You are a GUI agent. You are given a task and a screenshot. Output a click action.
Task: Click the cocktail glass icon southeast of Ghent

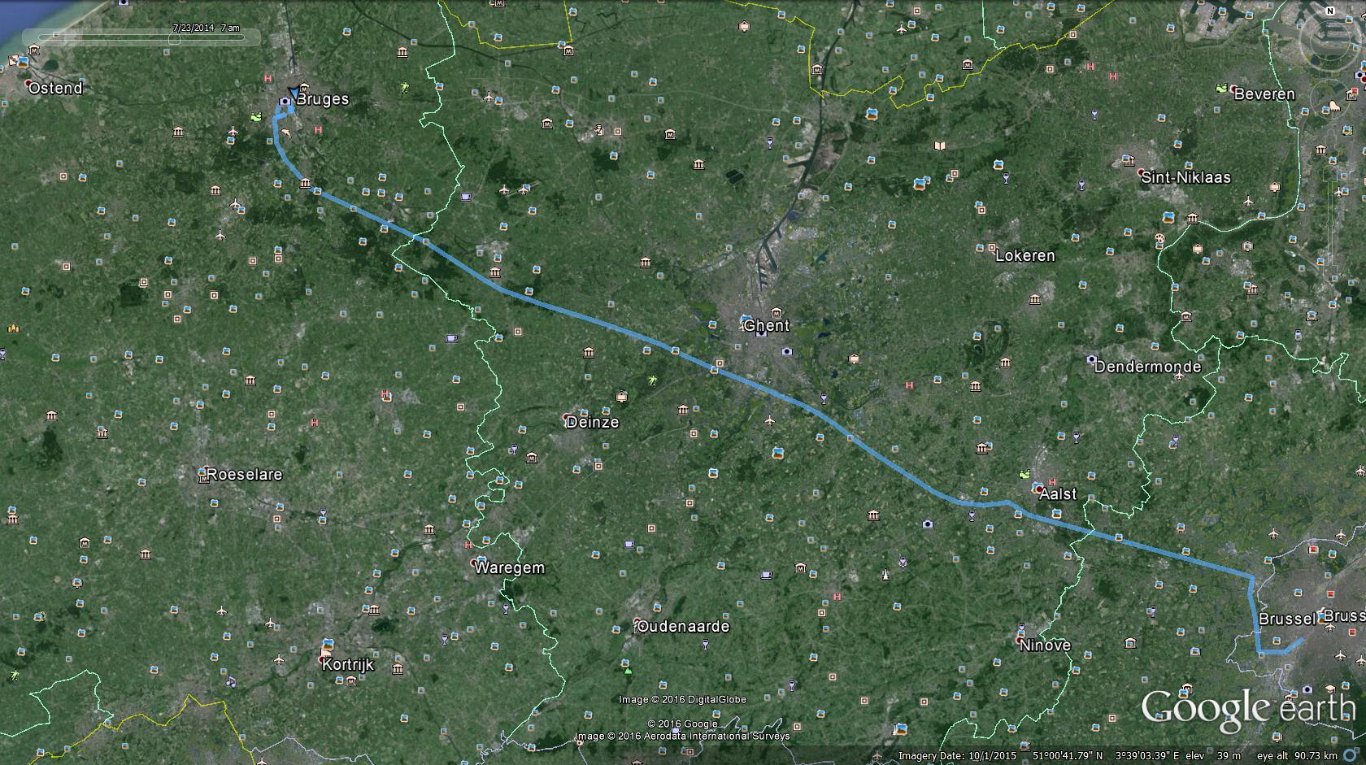(x=822, y=399)
